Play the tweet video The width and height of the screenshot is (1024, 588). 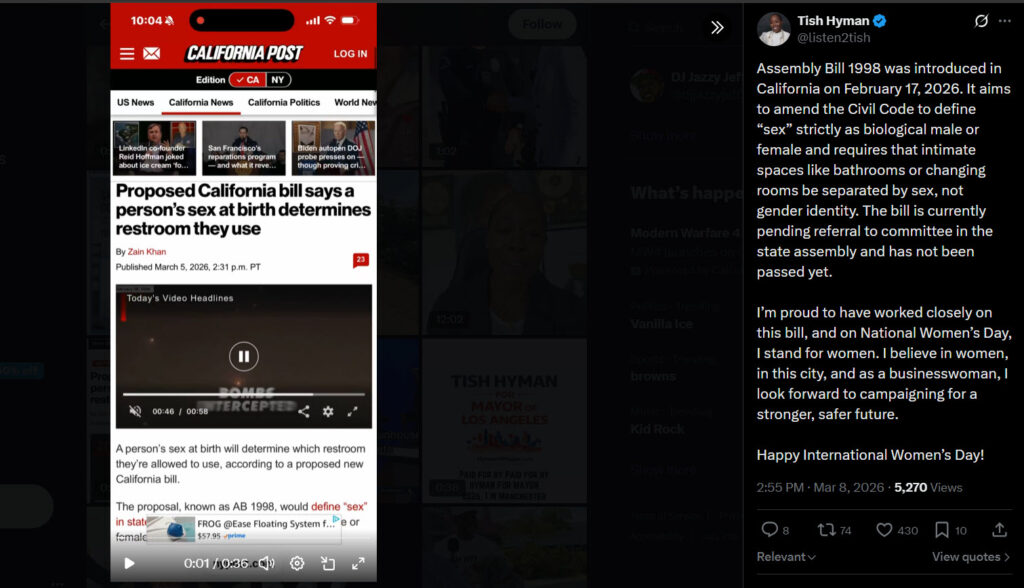pos(129,563)
